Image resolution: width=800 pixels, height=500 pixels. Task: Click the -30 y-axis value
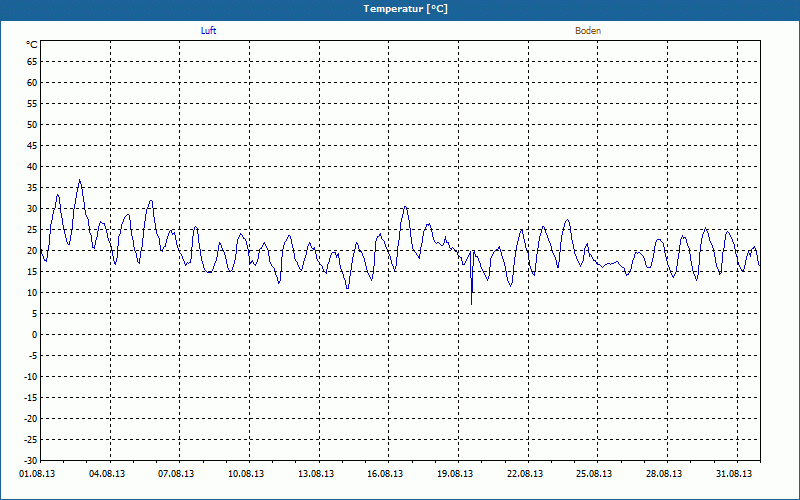(x=31, y=461)
